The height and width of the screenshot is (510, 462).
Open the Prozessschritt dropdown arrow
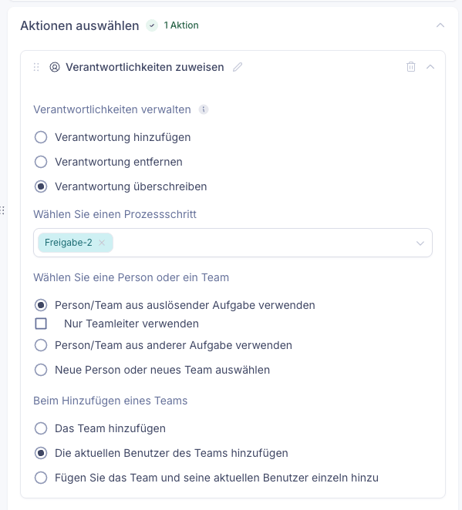pyautogui.click(x=420, y=243)
